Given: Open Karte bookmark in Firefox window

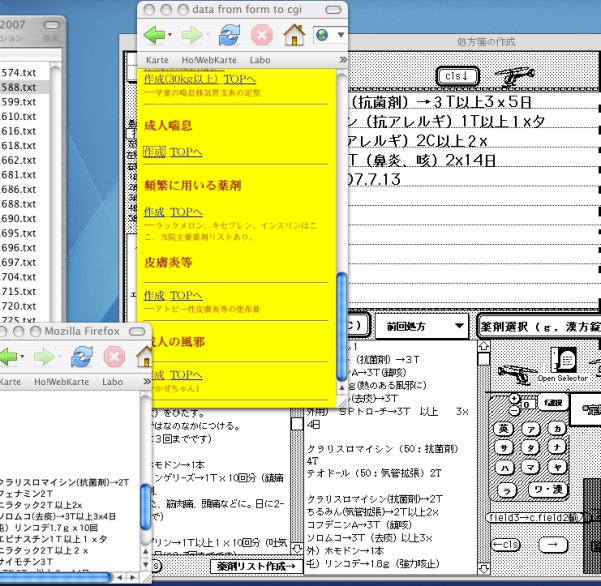Looking at the screenshot, I should pos(10,382).
